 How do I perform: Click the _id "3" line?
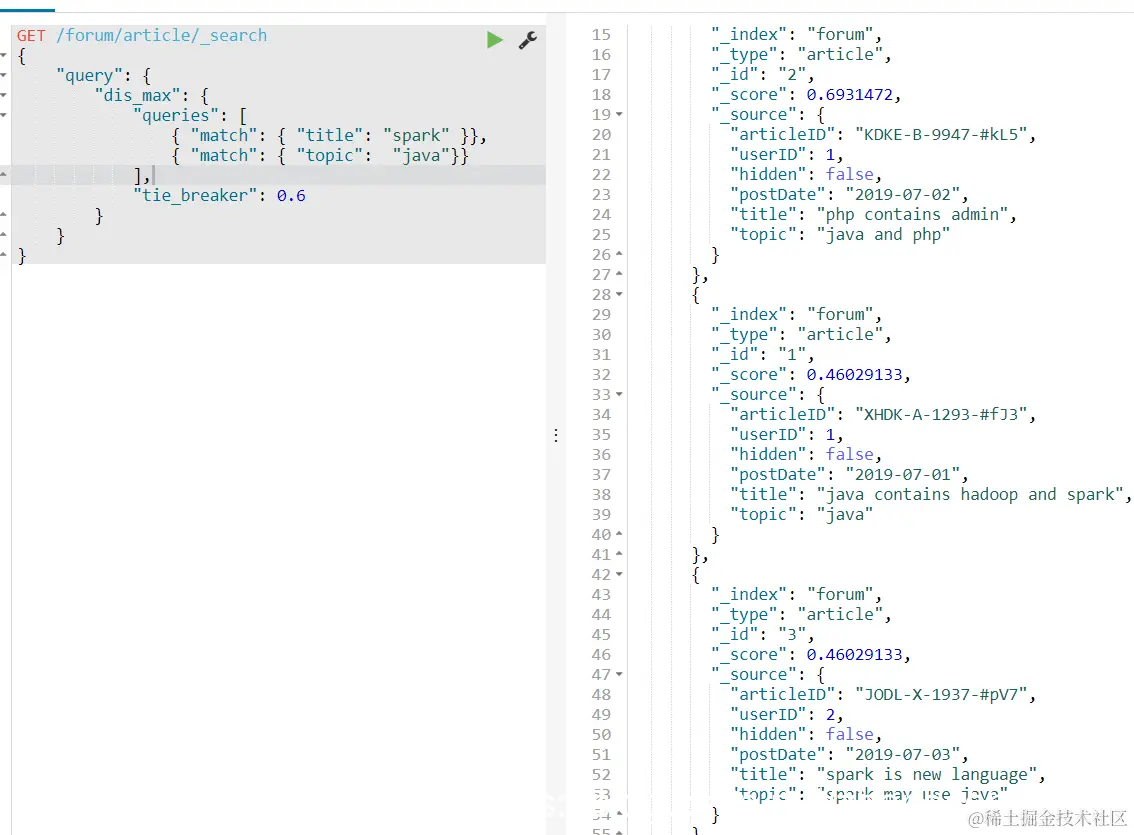(762, 634)
